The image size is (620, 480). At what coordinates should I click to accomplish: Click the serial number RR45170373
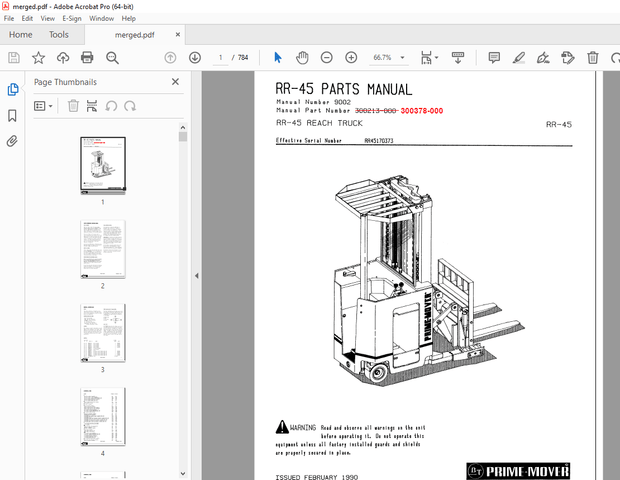pos(379,140)
